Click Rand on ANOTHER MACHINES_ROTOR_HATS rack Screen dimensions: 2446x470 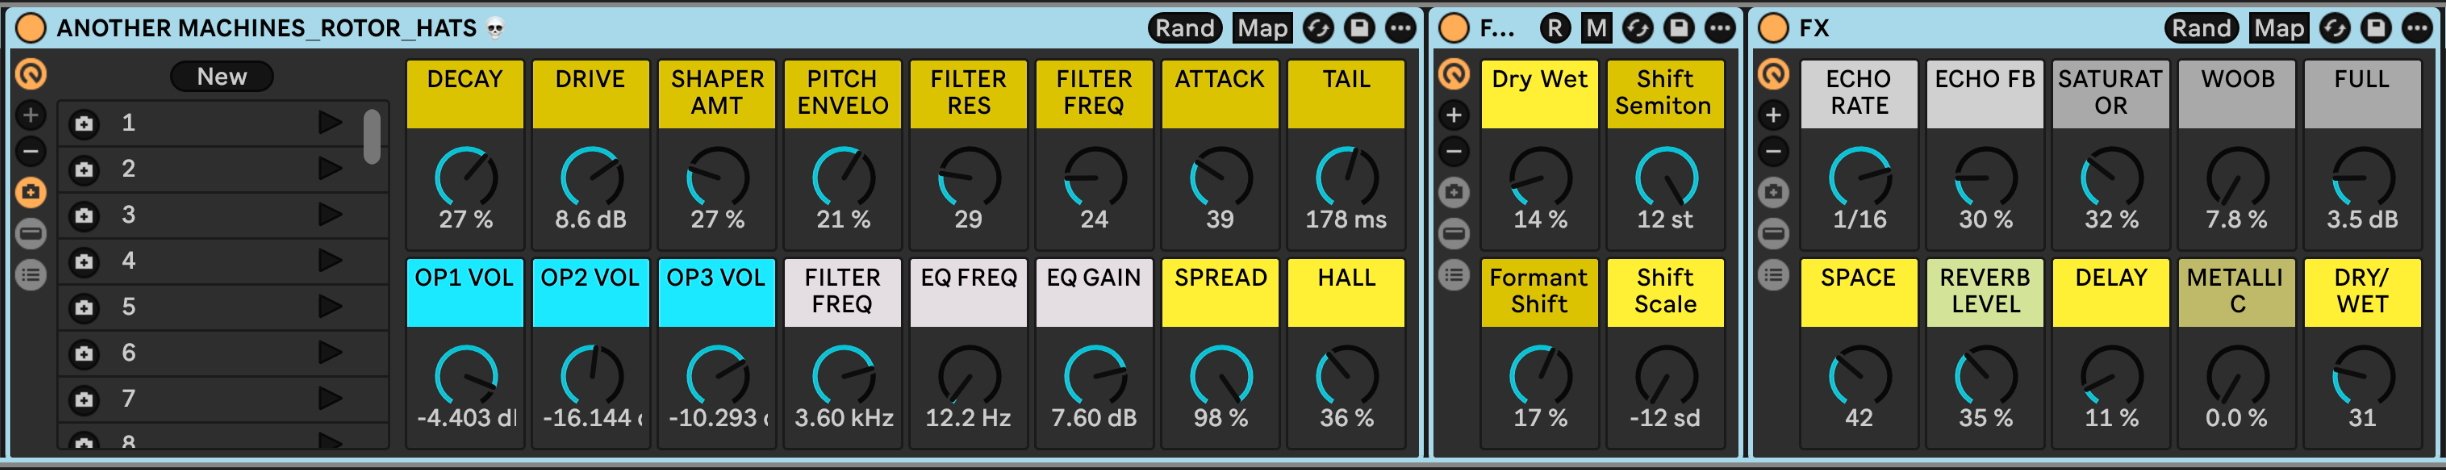click(x=1185, y=28)
